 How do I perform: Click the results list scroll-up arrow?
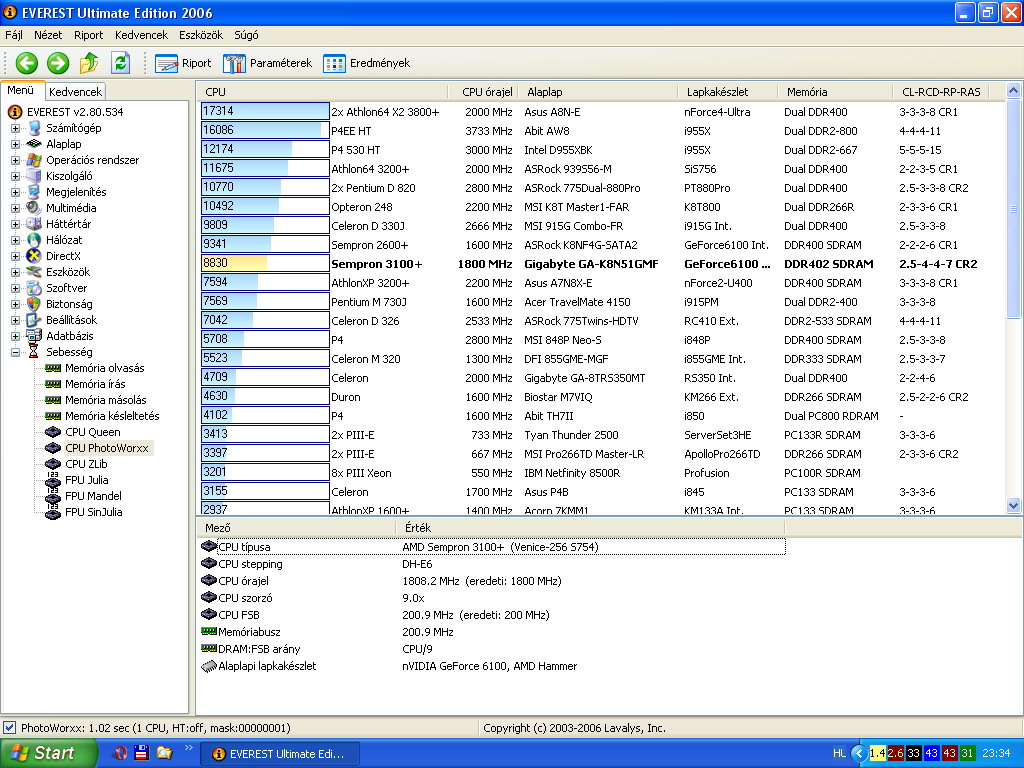1014,91
